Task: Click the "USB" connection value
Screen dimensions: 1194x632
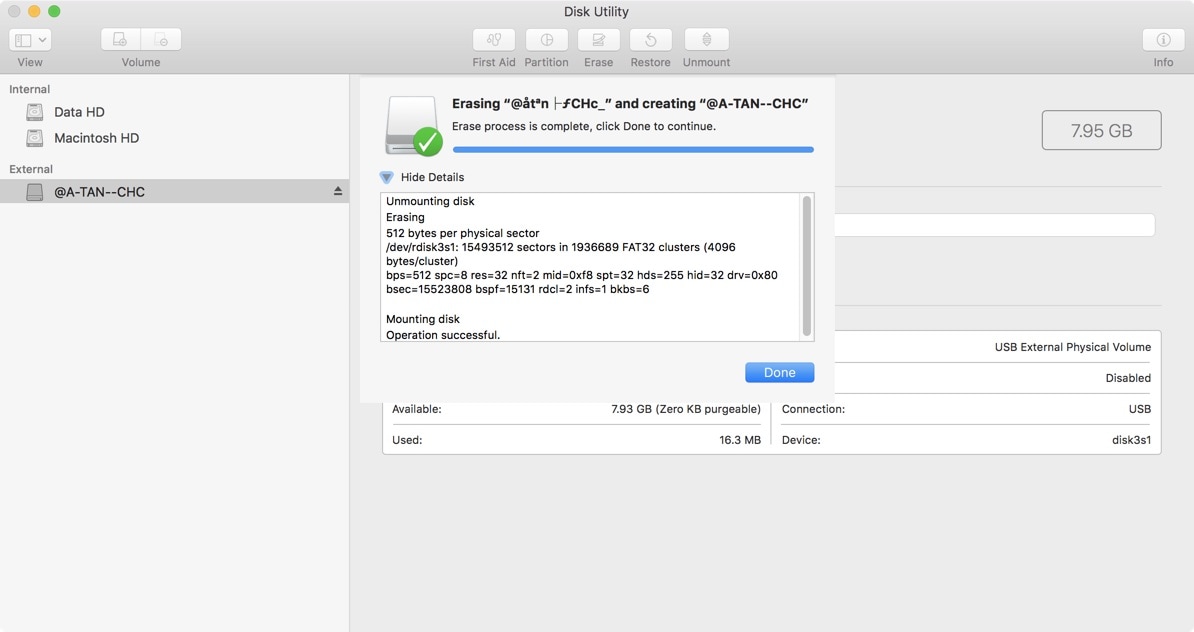Action: [1139, 409]
